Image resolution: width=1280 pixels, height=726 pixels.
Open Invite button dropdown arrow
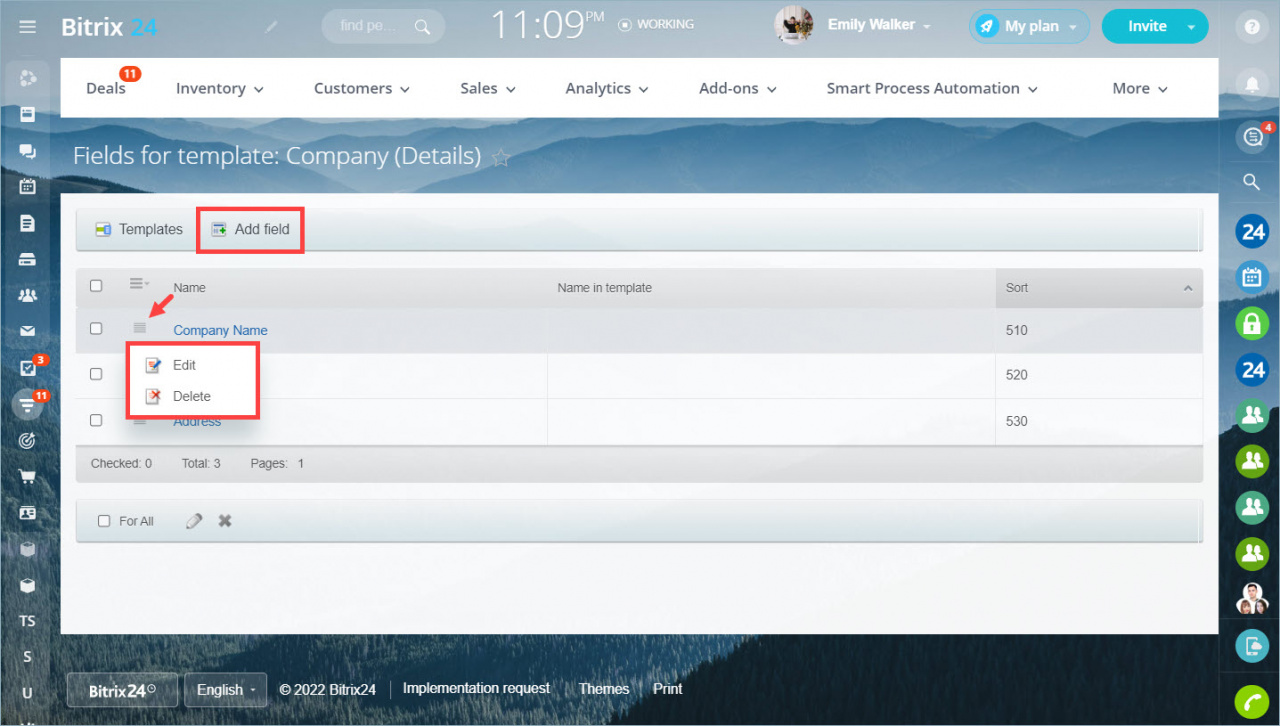pyautogui.click(x=1191, y=27)
